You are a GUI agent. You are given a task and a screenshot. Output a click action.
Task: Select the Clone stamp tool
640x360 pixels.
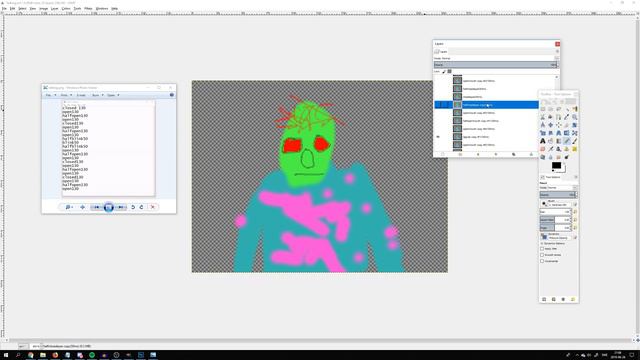point(567,149)
